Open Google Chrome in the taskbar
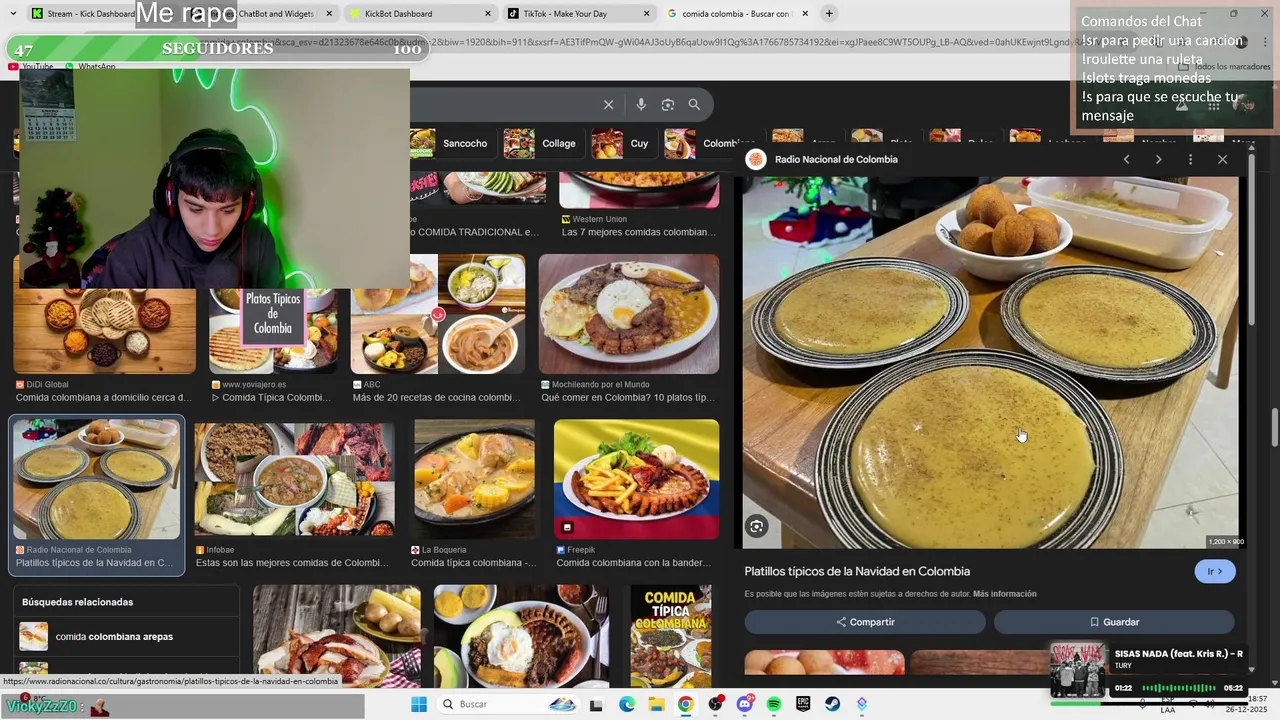The width and height of the screenshot is (1280, 720). tap(685, 705)
